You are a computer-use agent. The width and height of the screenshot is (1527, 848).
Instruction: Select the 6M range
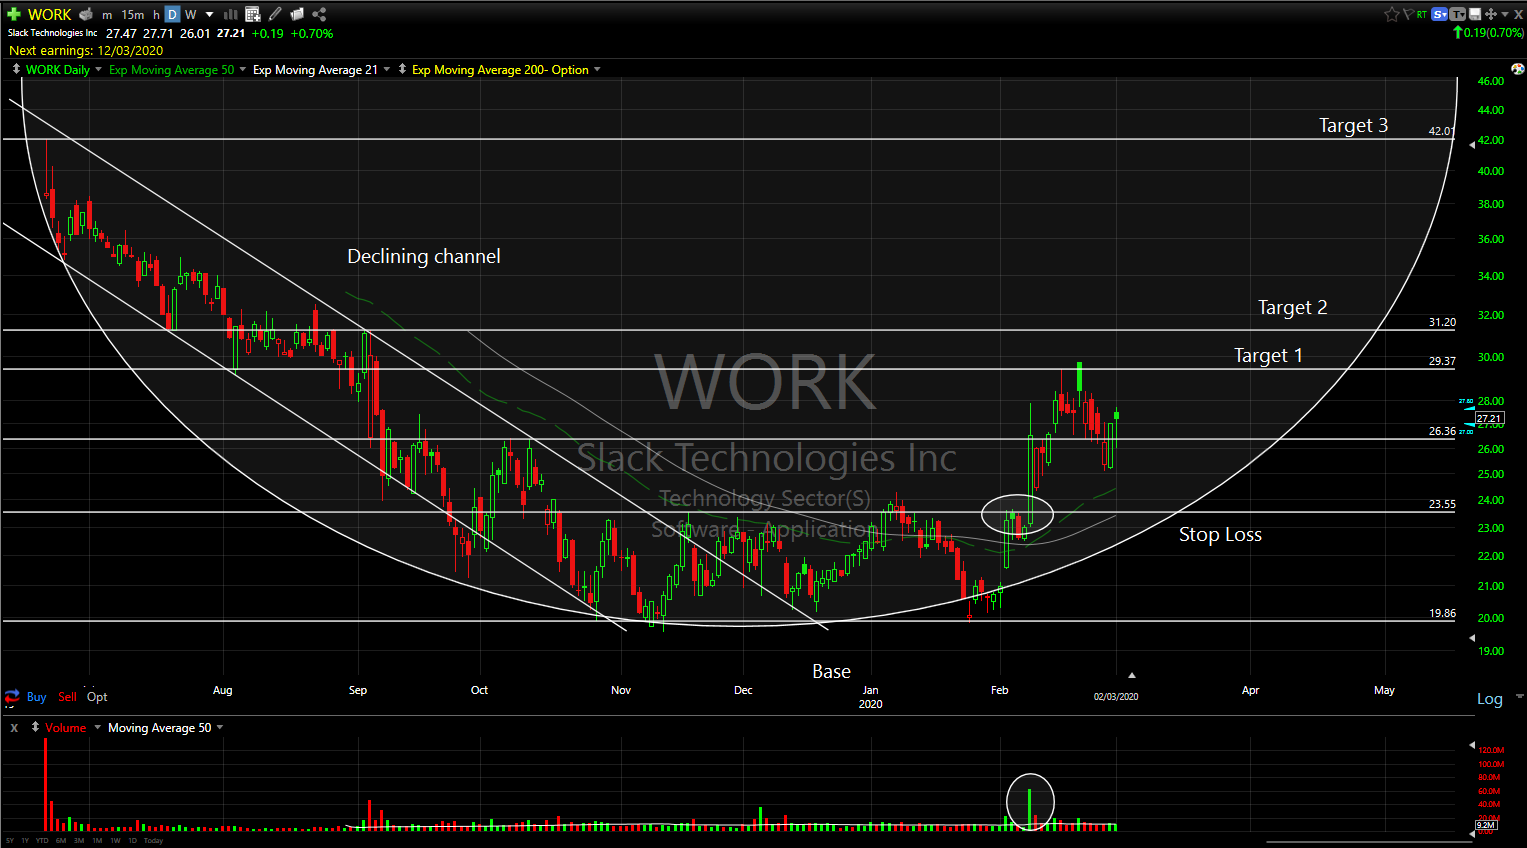(61, 840)
